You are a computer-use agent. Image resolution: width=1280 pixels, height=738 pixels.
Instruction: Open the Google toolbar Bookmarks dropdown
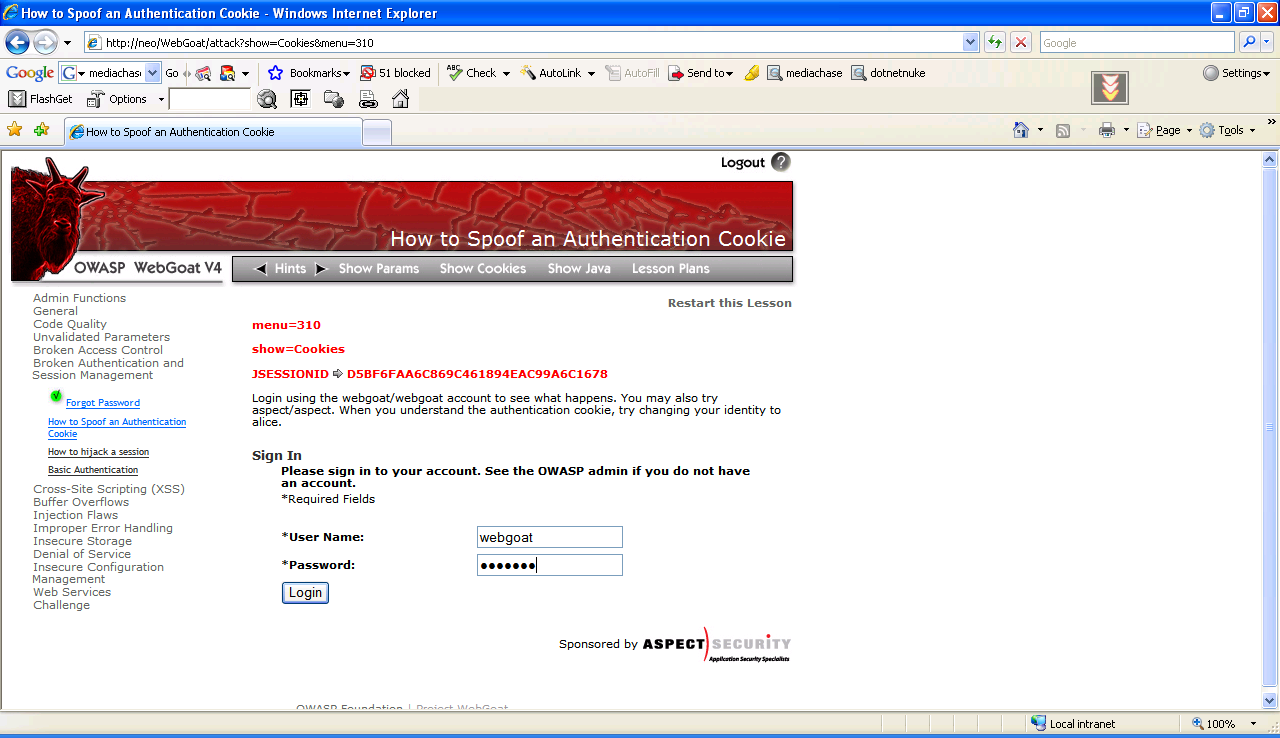(309, 73)
